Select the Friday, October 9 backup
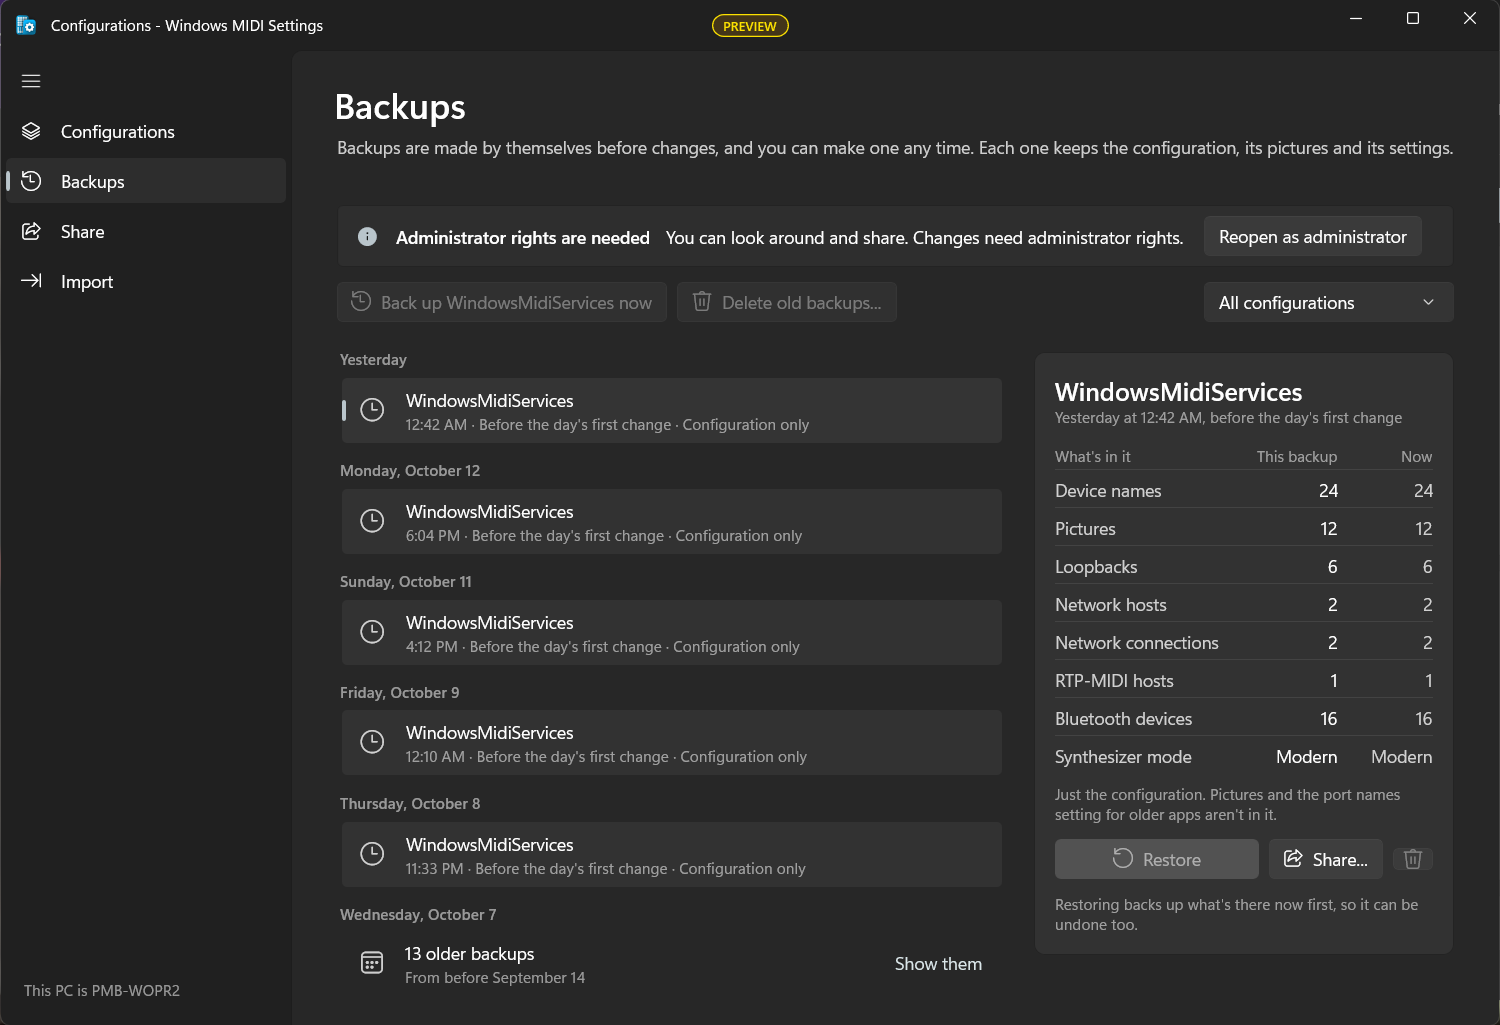The image size is (1500, 1025). point(672,743)
